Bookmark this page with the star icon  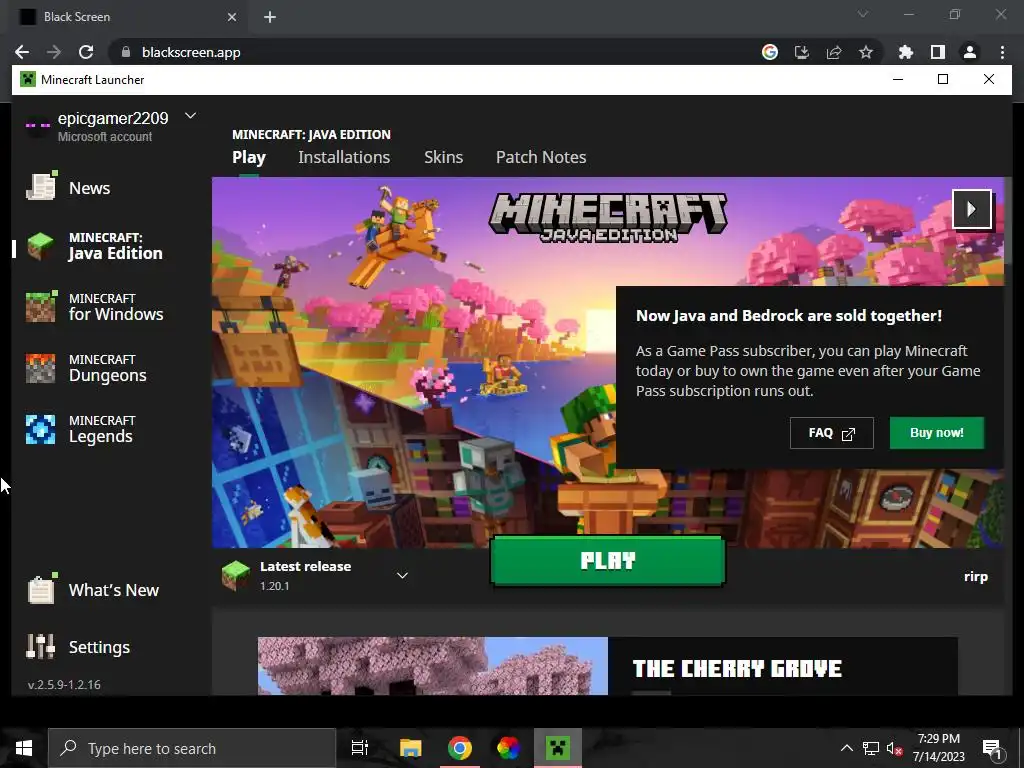[x=866, y=52]
